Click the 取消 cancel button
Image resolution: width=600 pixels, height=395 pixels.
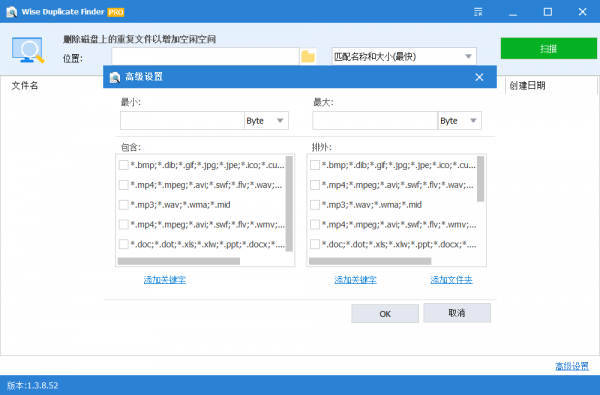point(457,313)
